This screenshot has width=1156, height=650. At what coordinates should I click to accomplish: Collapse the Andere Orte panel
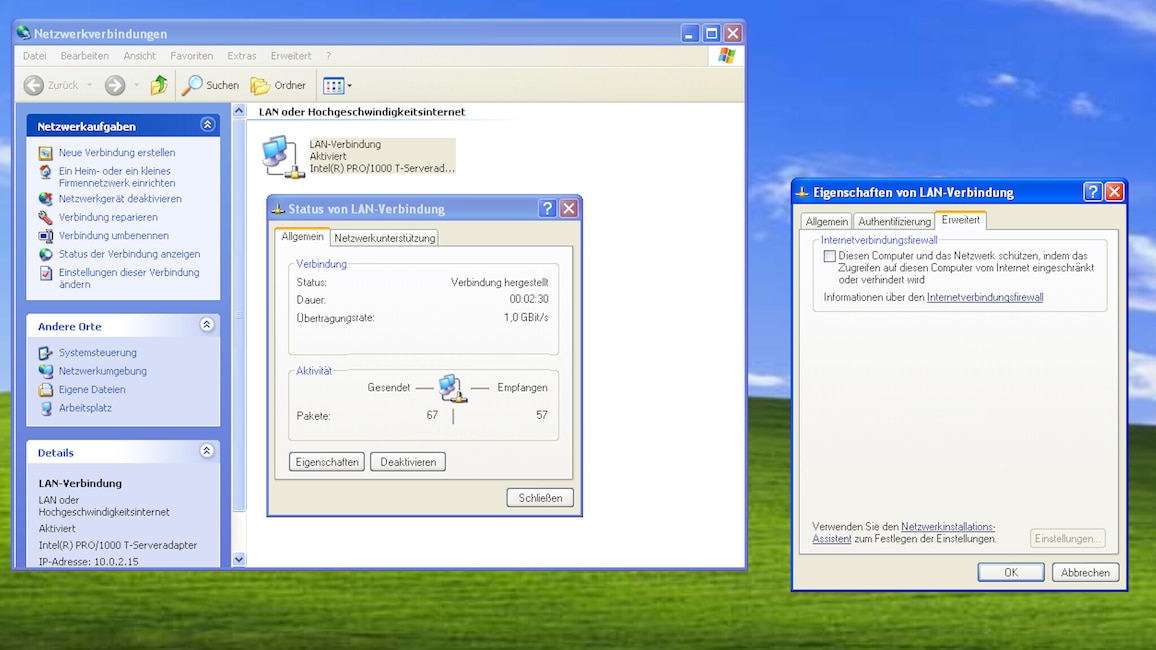tap(207, 325)
